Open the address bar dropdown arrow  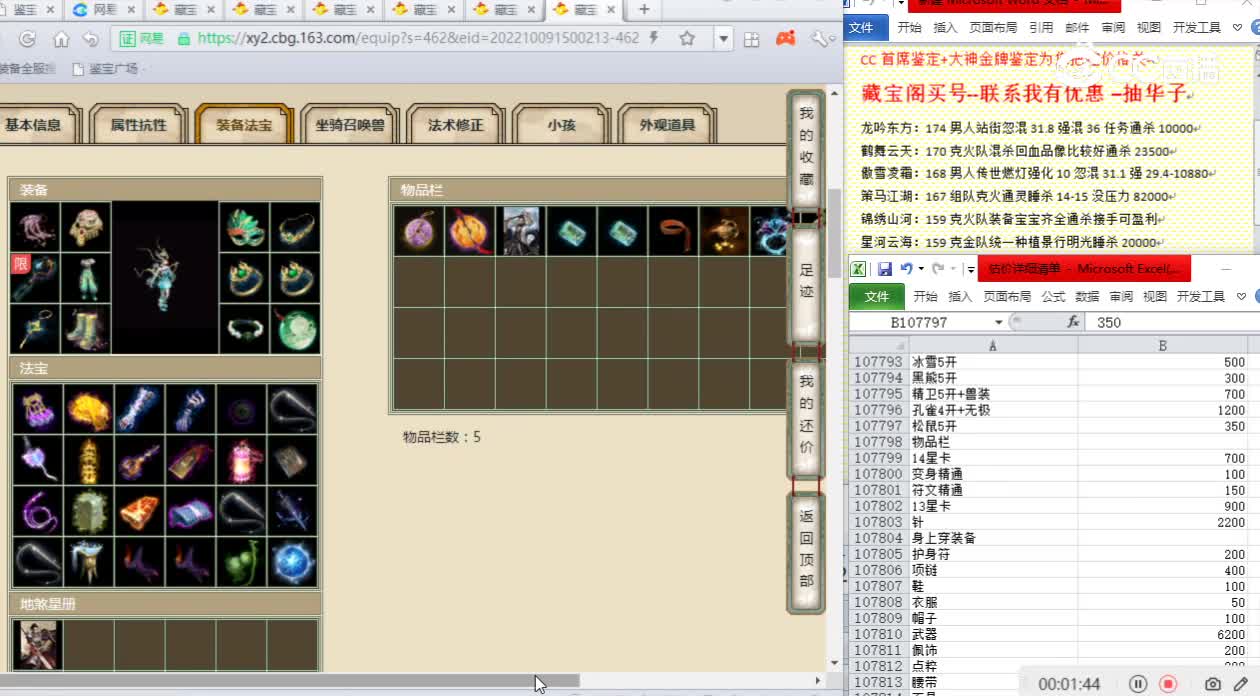[x=723, y=39]
